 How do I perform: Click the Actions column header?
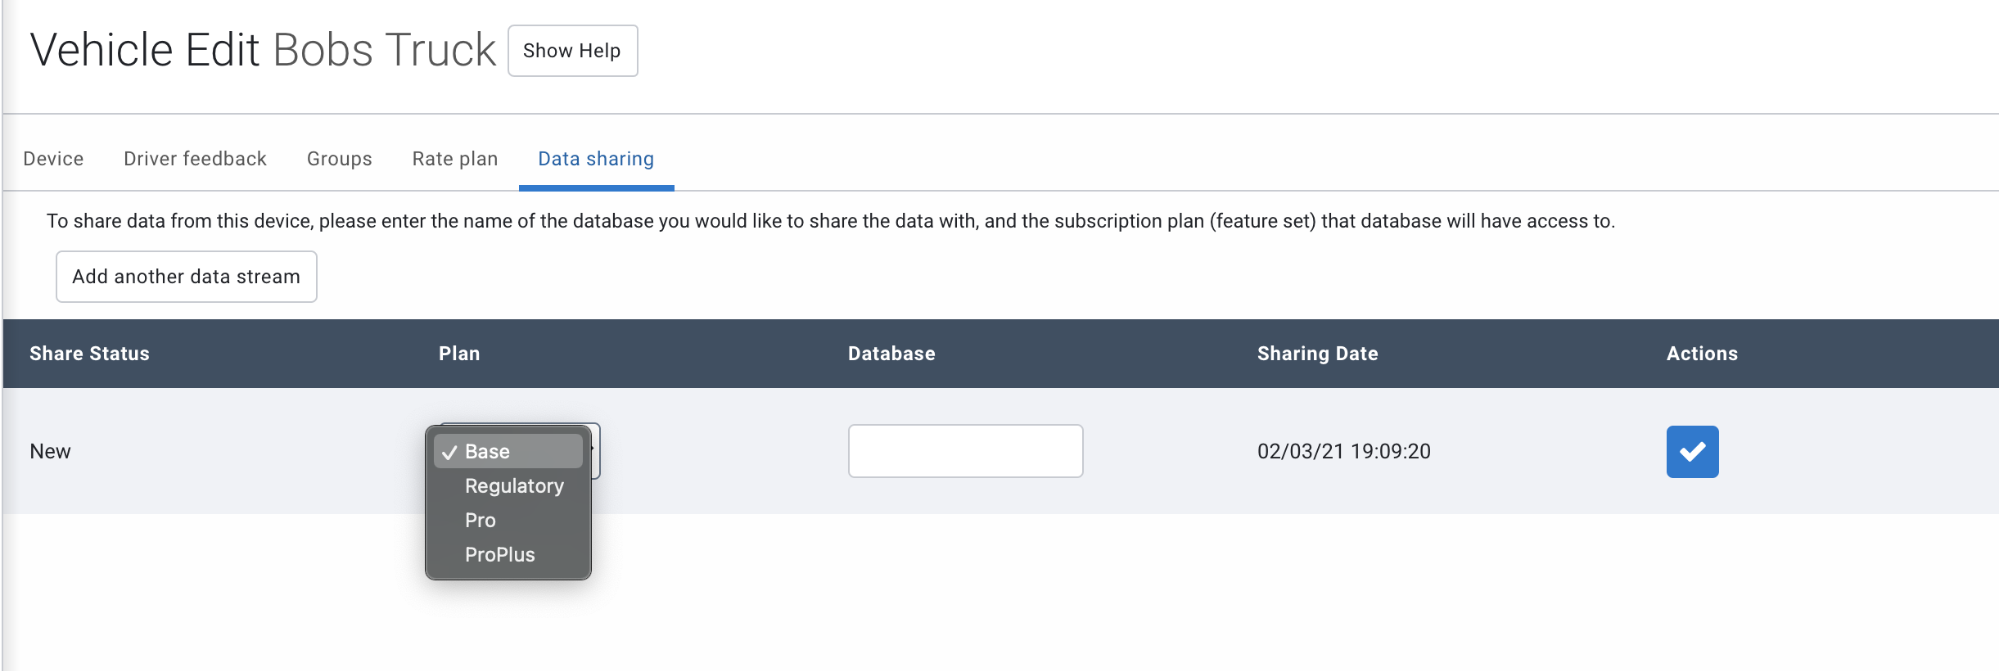coord(1701,353)
